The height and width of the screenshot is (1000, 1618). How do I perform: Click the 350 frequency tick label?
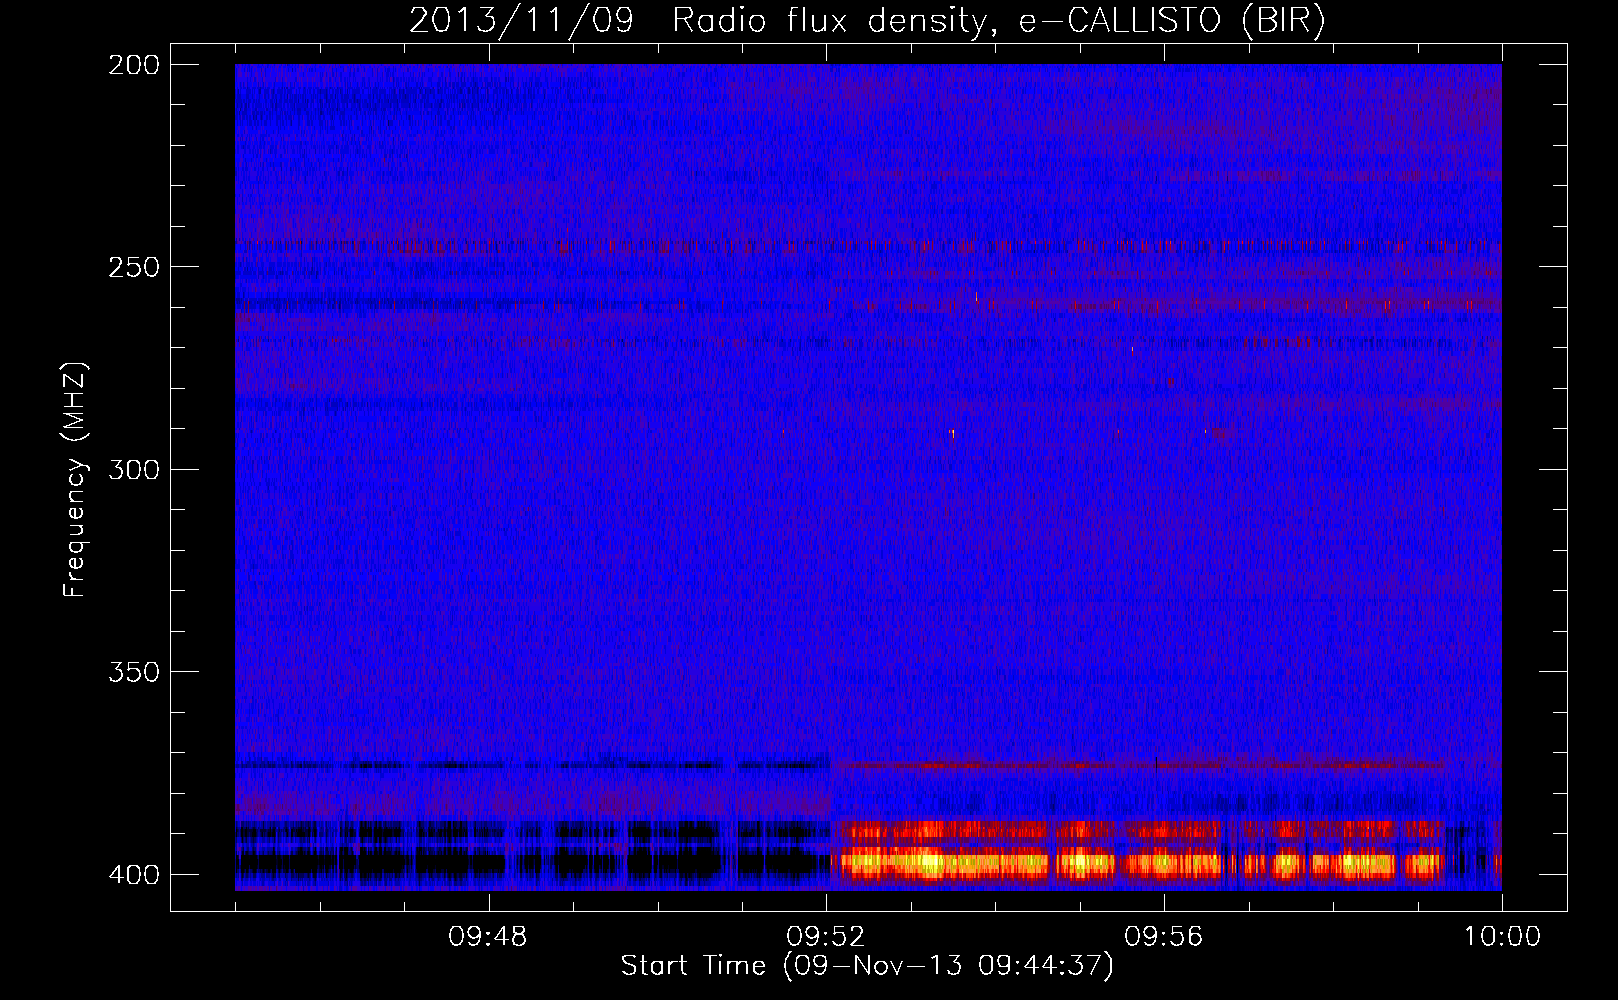(x=134, y=672)
